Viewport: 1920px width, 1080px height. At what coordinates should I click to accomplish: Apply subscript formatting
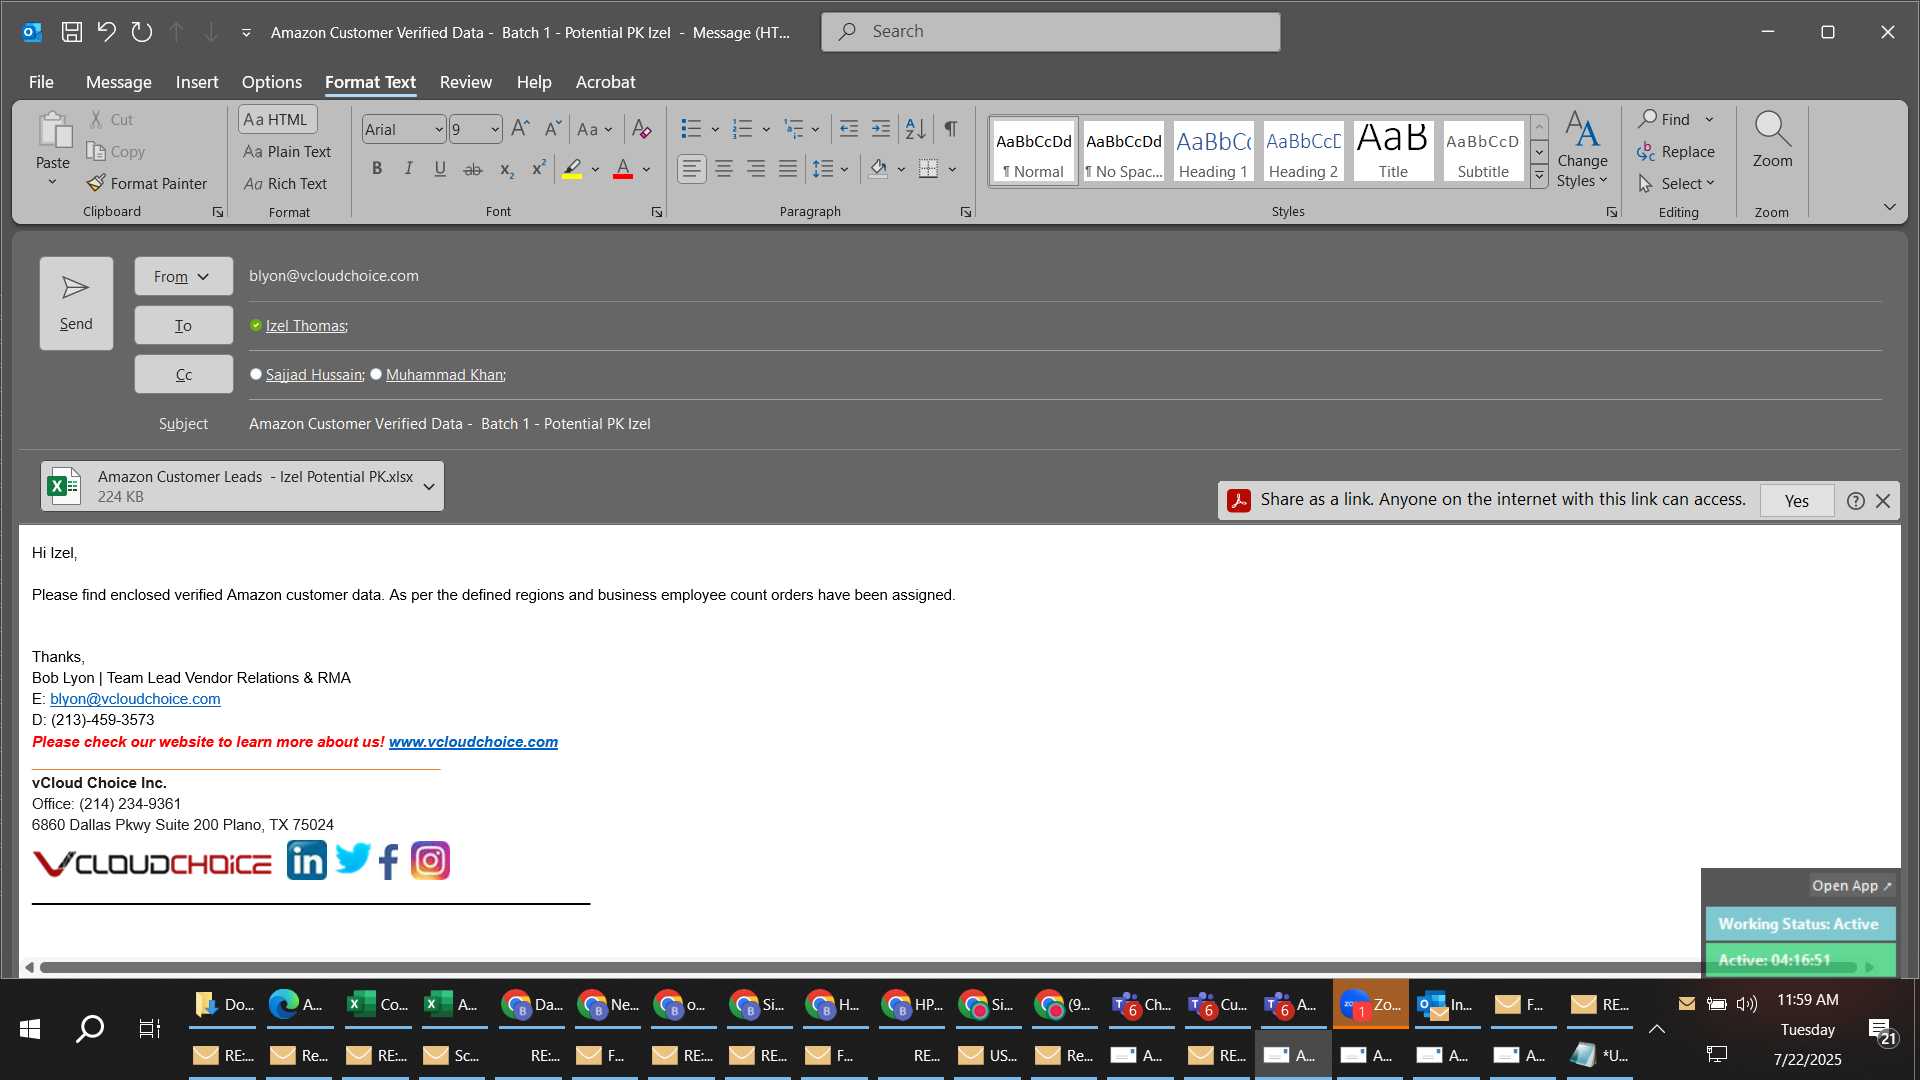click(507, 170)
